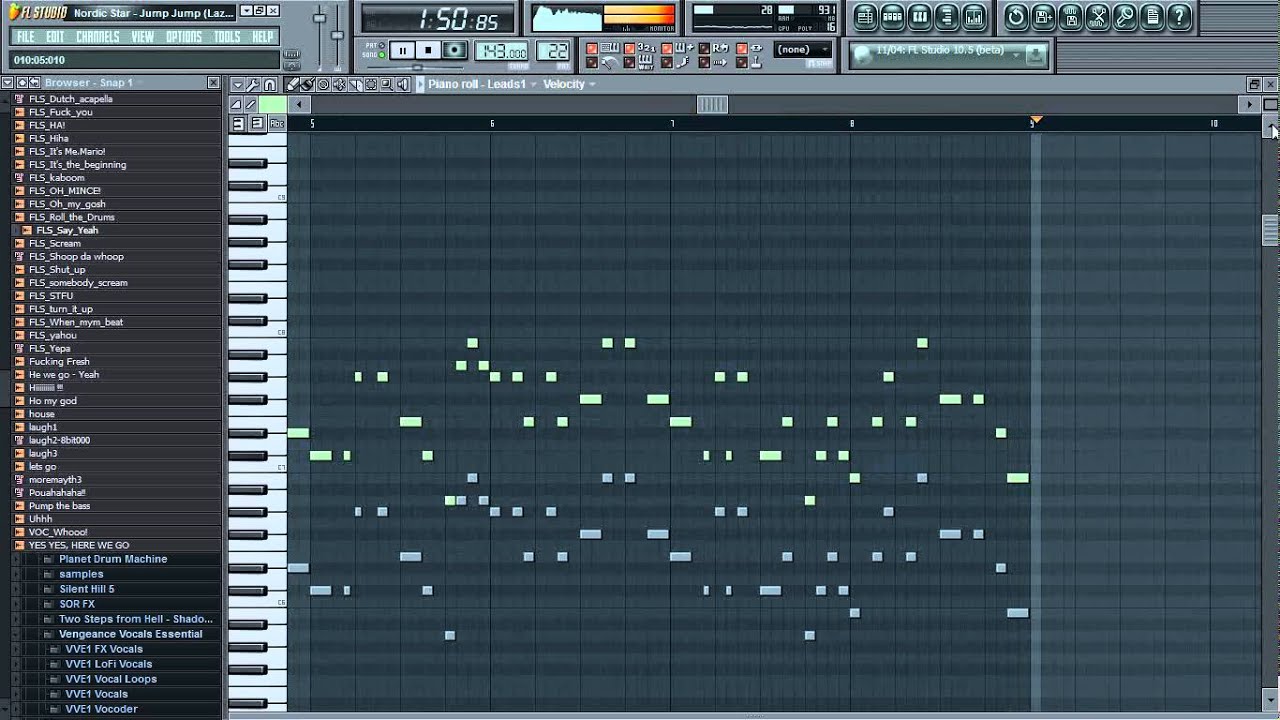Open the piano roll options menu arrow
The width and height of the screenshot is (1280, 720).
pos(237,85)
